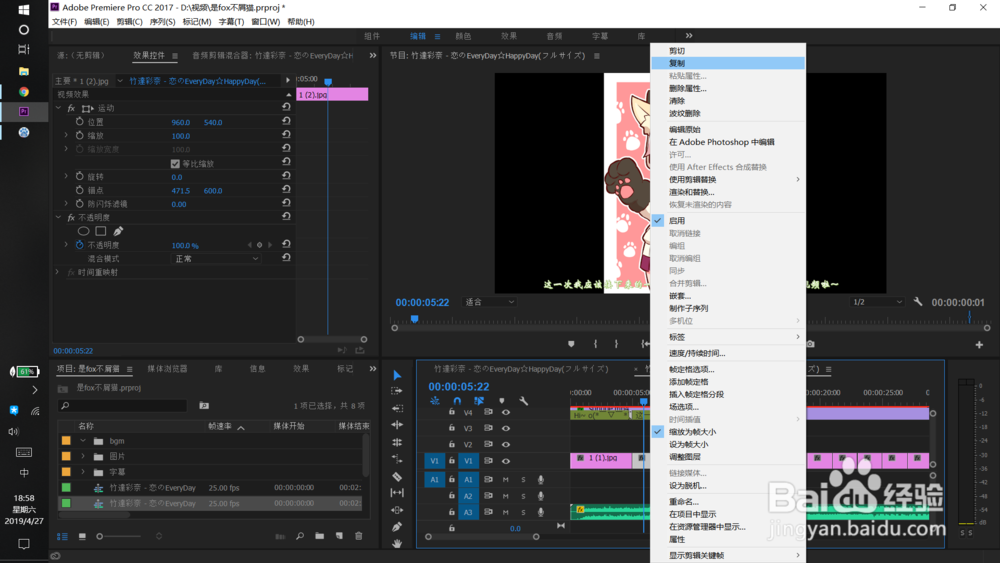Open the 序列(S) menu
Screen dimensions: 1000x563
(162, 22)
